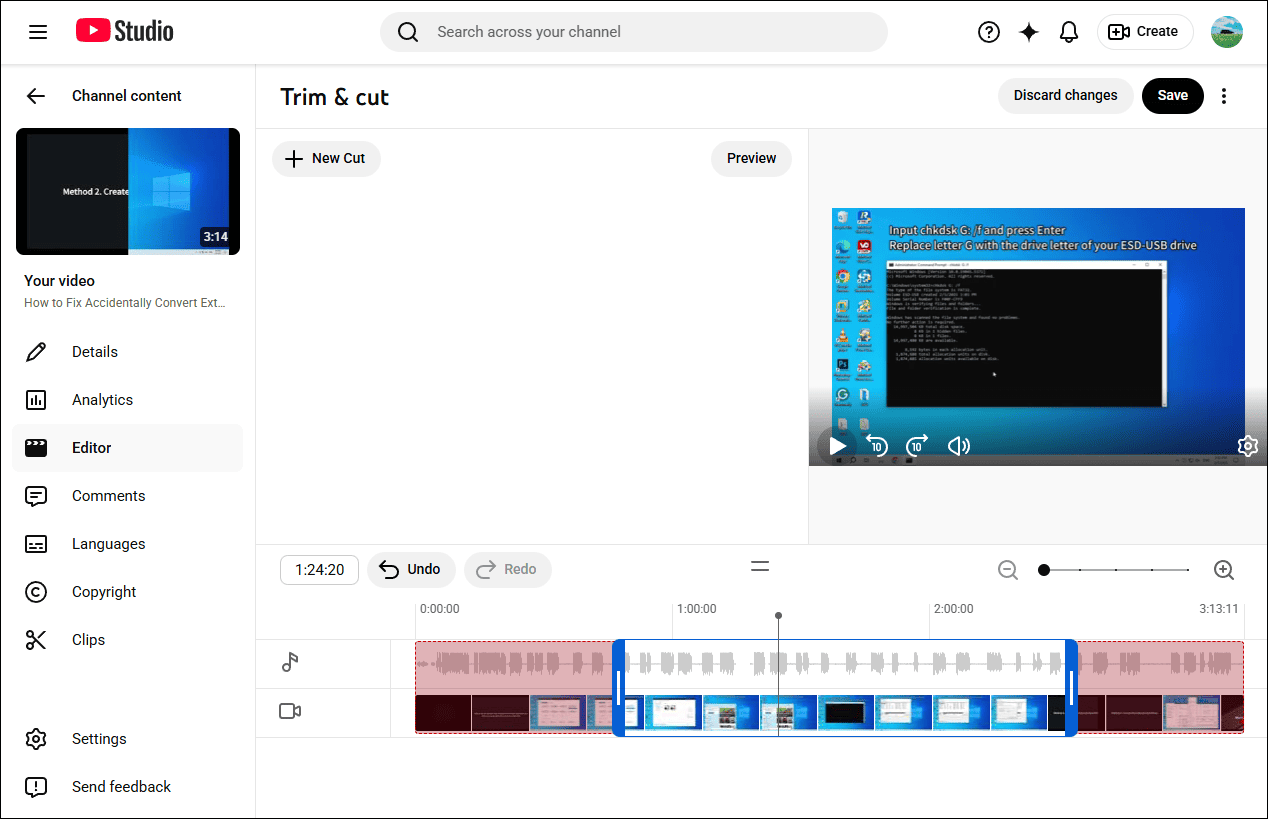
Task: Go to the Details tab
Action: tap(95, 351)
